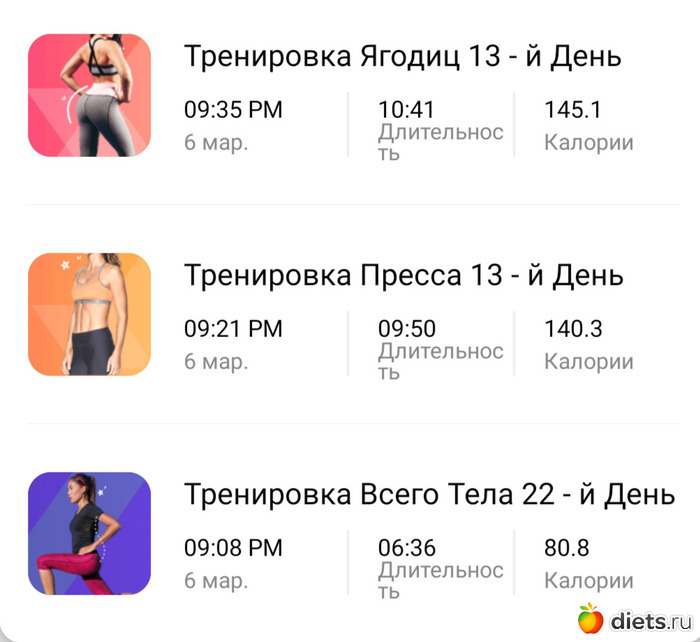Tap the 145.1 calories value

pyautogui.click(x=573, y=110)
